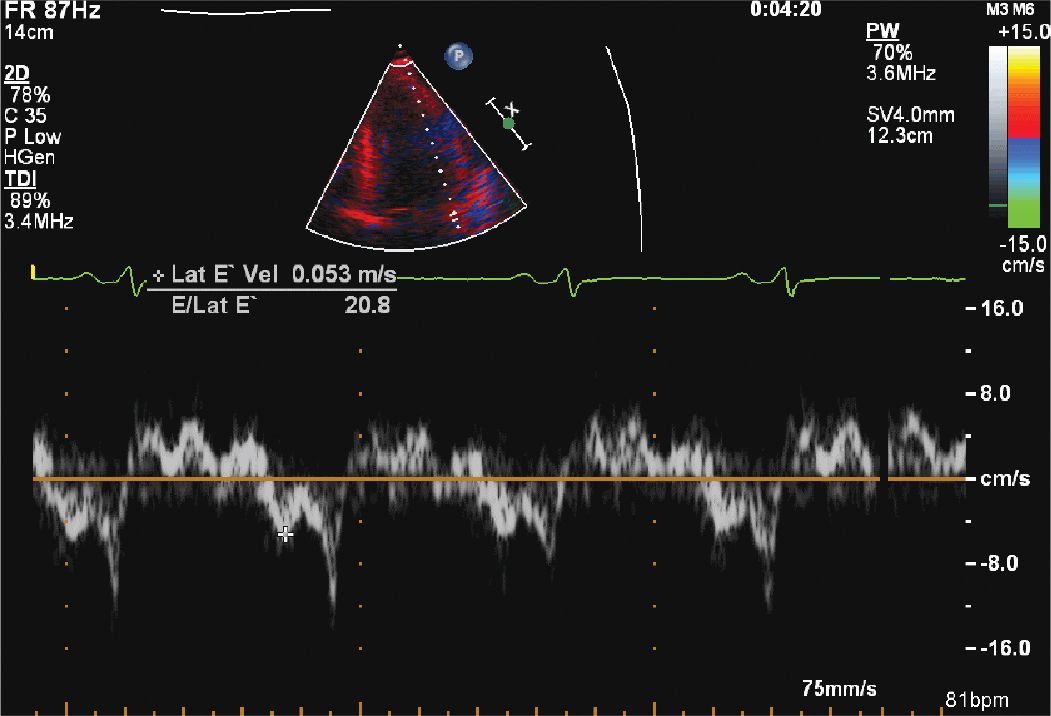The width and height of the screenshot is (1051, 716).
Task: Click the blue P probe orientation marker
Action: [x=458, y=57]
